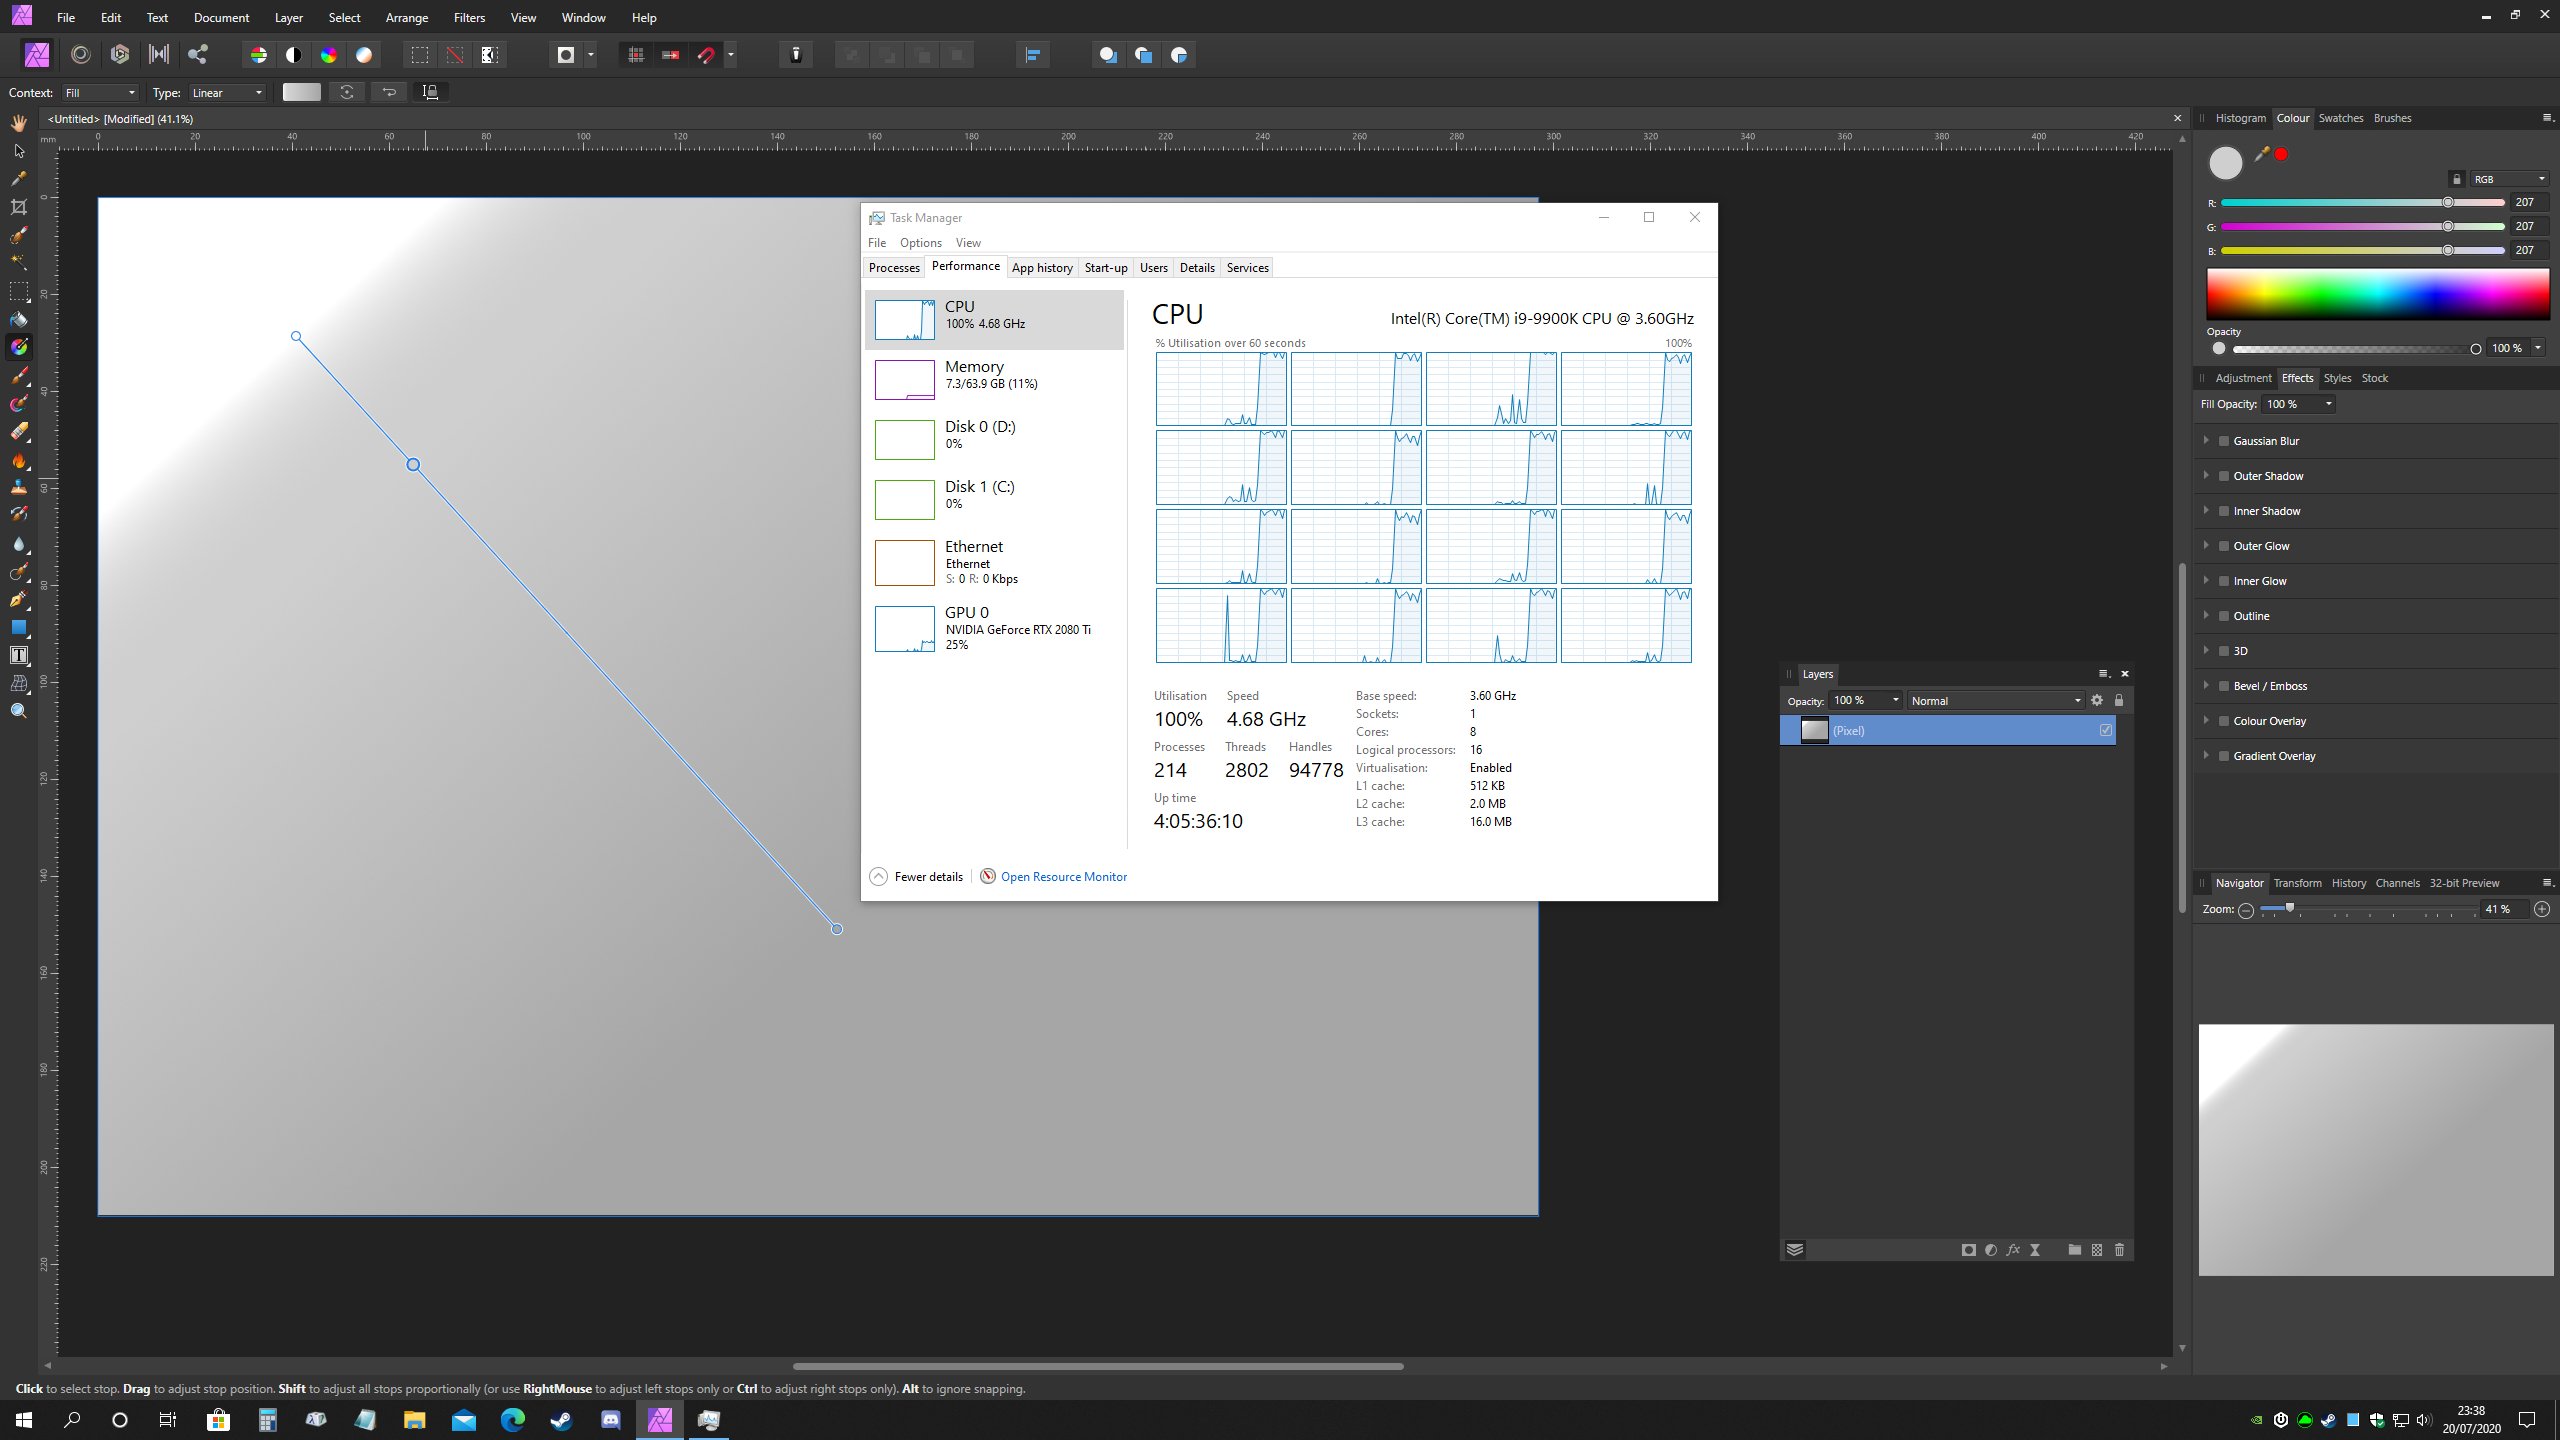This screenshot has width=2560, height=1440.
Task: Enable Gaussian Blur effect checkbox
Action: coord(2224,441)
